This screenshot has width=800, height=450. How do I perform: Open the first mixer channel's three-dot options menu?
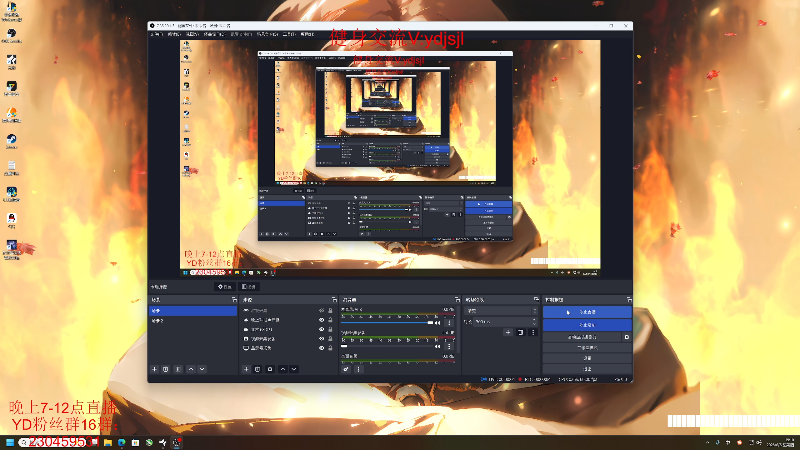tap(449, 323)
